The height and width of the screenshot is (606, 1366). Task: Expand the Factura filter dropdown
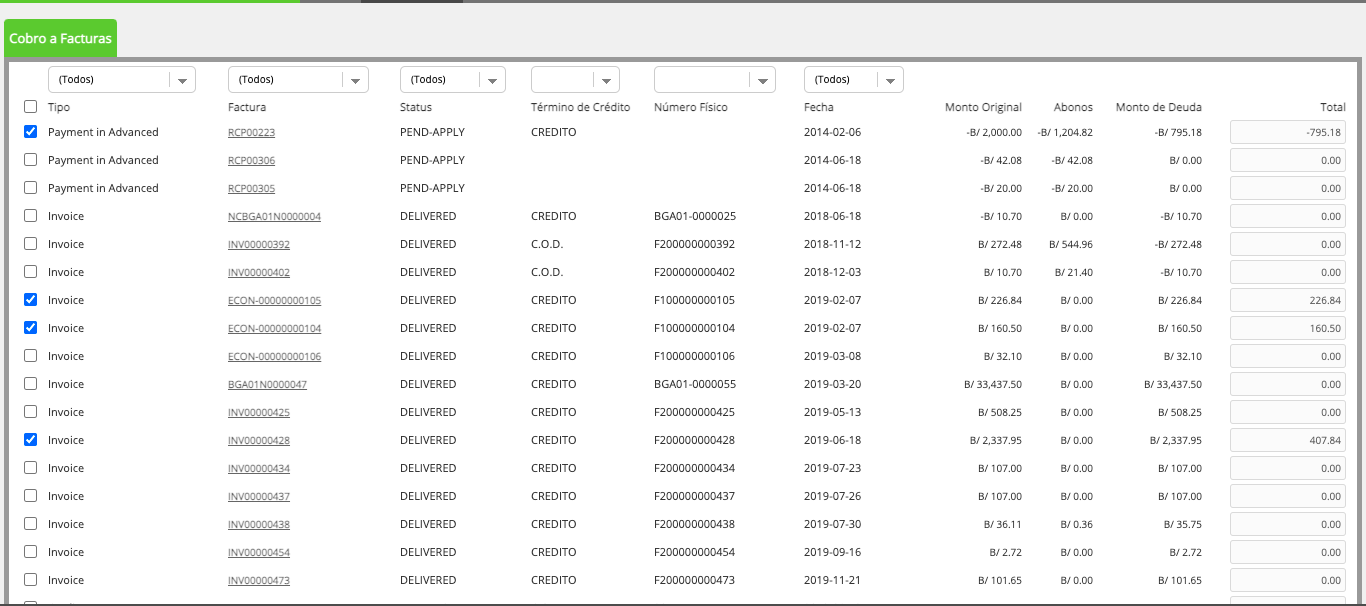(298, 80)
